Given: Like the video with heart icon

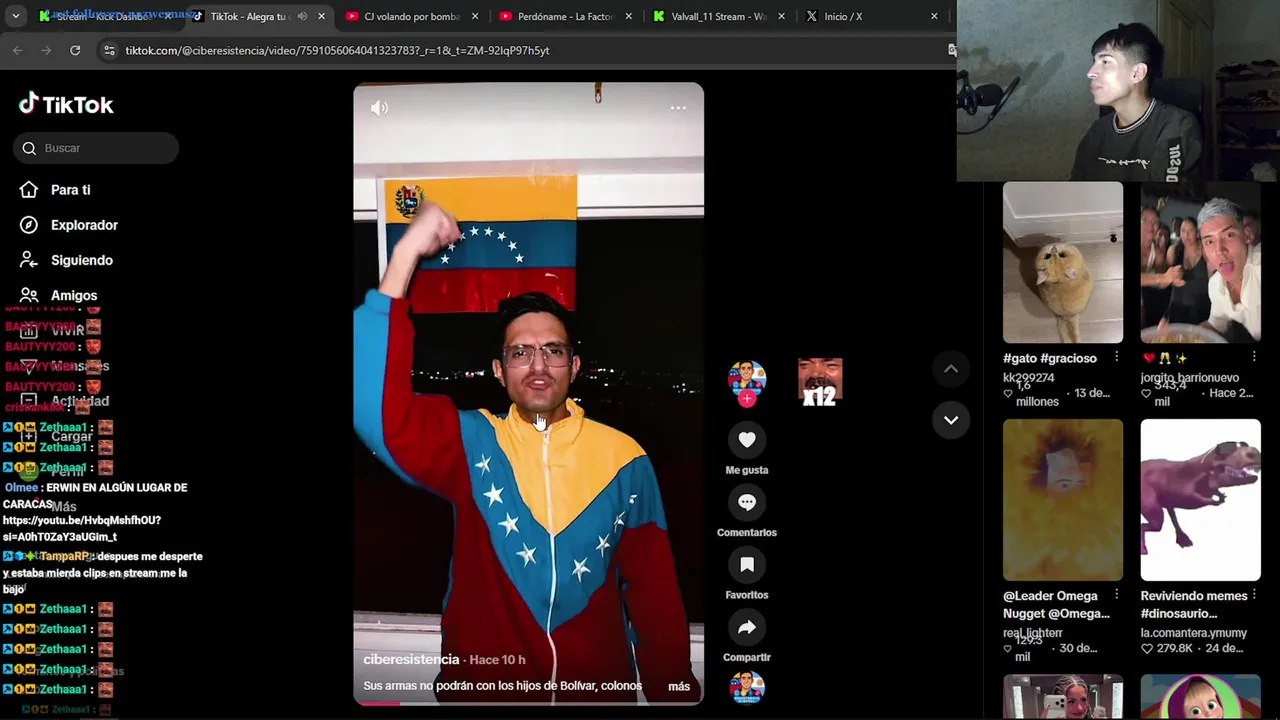Looking at the screenshot, I should [x=747, y=440].
